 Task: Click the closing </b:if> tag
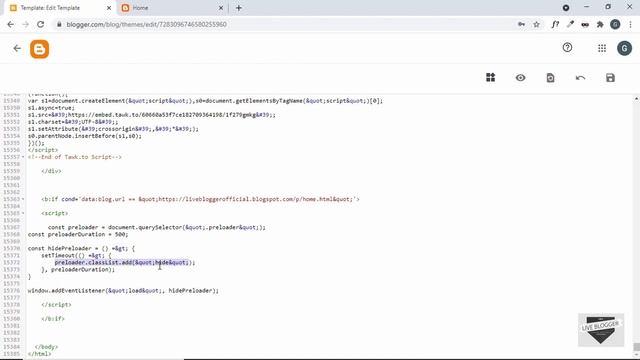click(53, 319)
